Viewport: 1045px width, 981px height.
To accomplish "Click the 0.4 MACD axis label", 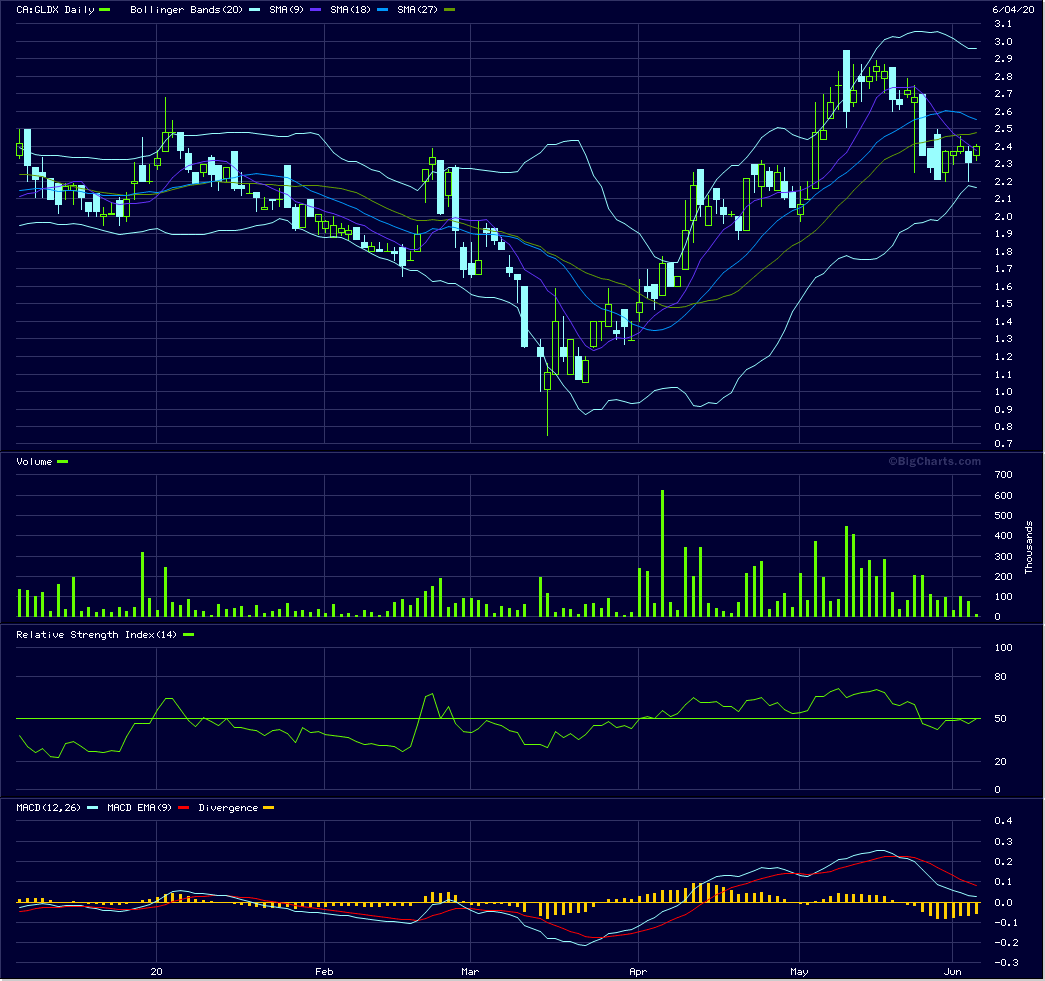I will pos(1003,821).
